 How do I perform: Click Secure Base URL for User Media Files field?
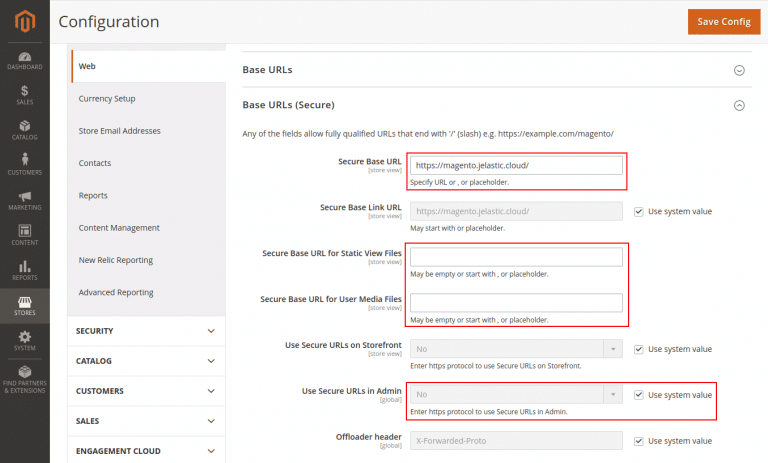point(516,303)
